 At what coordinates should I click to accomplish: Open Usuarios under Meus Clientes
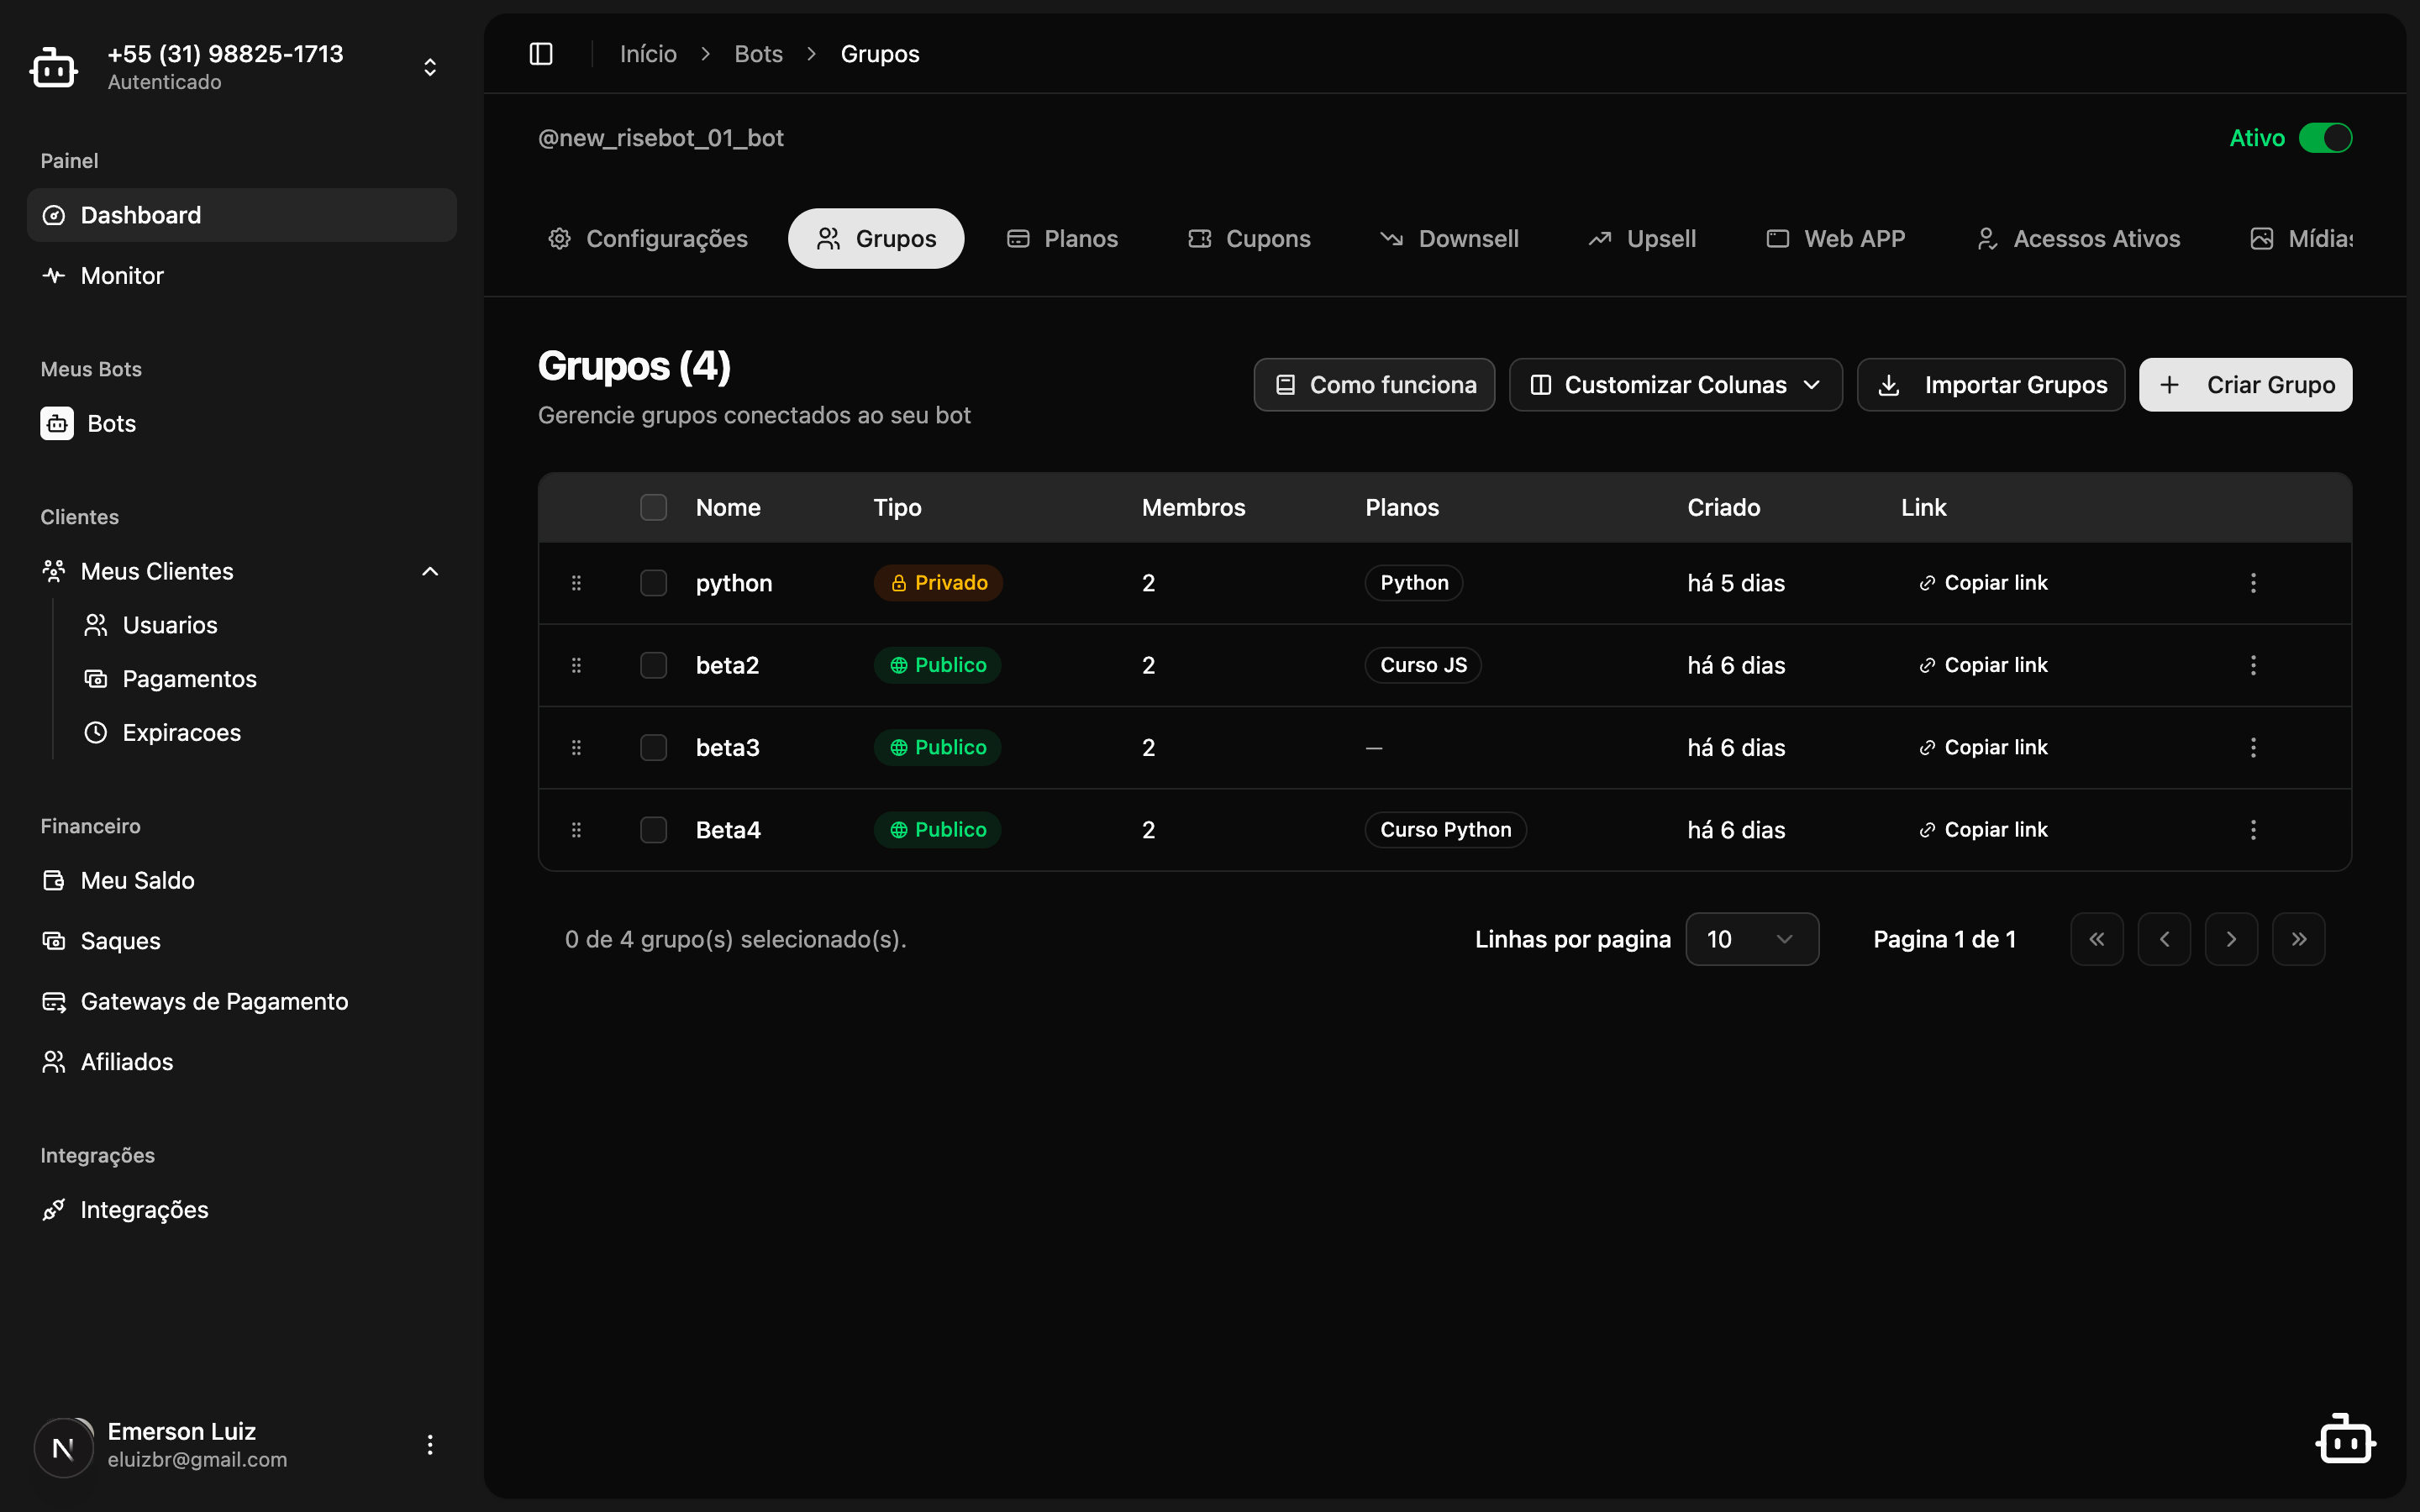(x=262, y=626)
